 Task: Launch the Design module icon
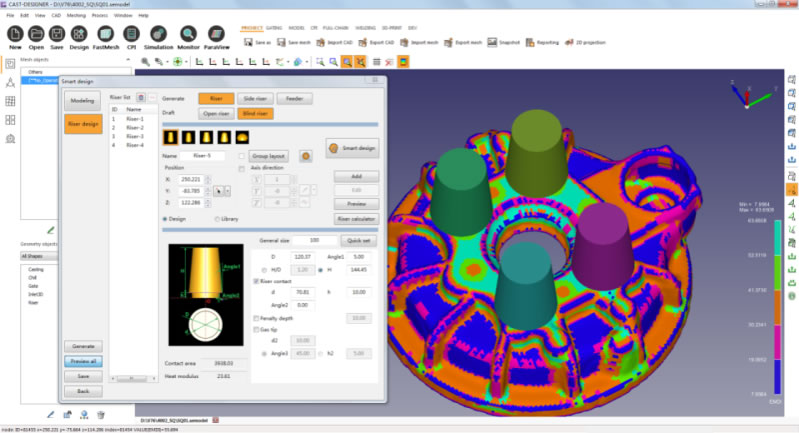point(79,34)
